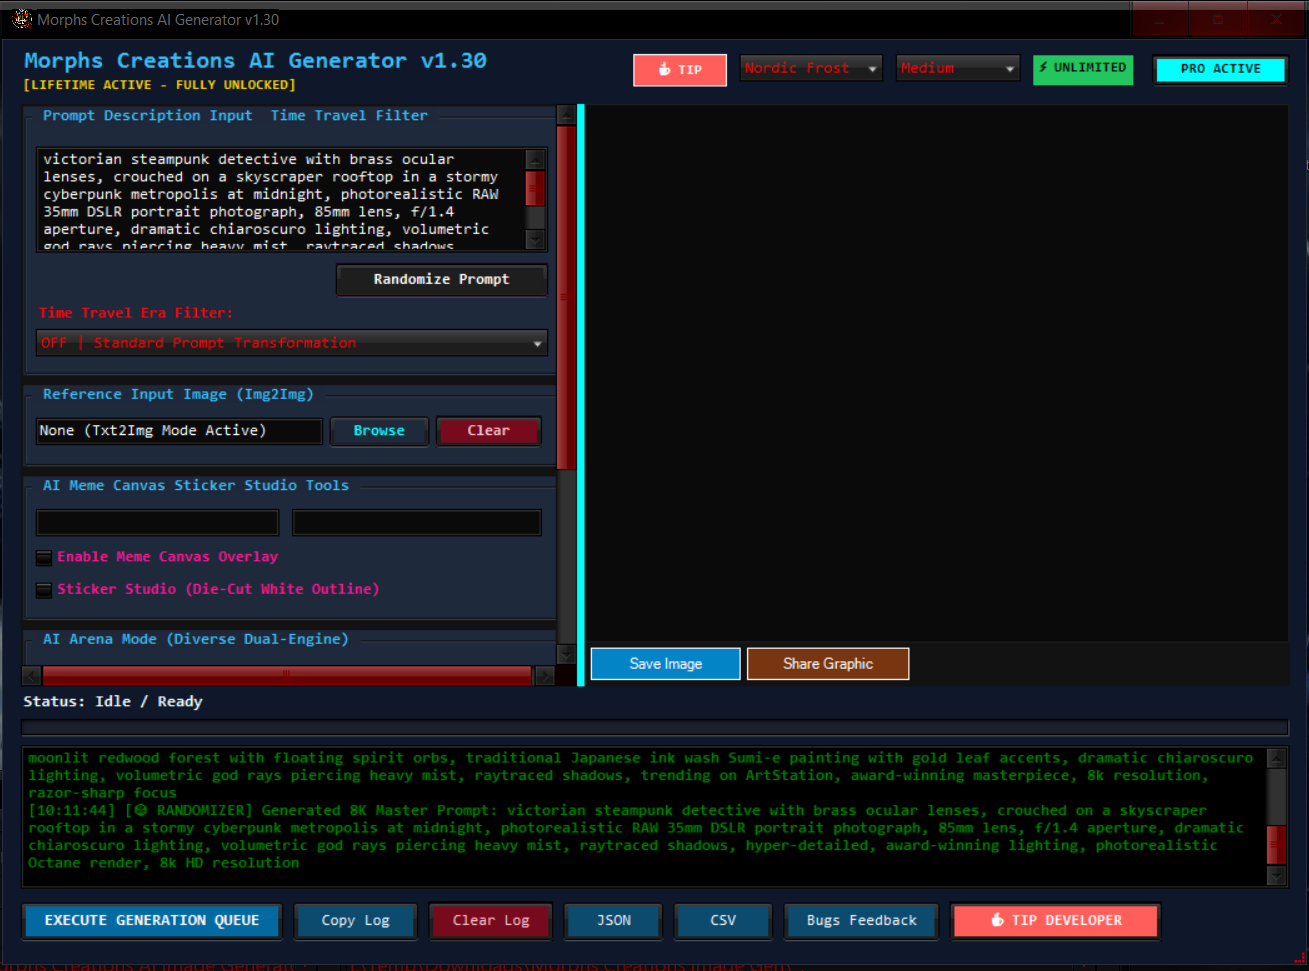Click 'AI Arena Mode (Diverse Dual-Engine)' heading
This screenshot has height=971, width=1309.
196,639
